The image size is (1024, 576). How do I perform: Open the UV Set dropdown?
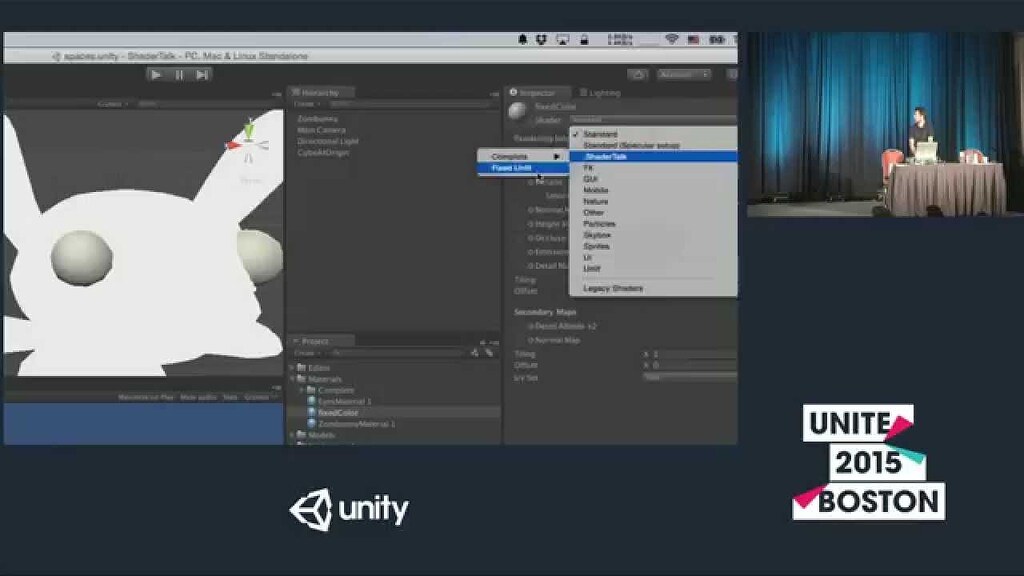click(690, 377)
